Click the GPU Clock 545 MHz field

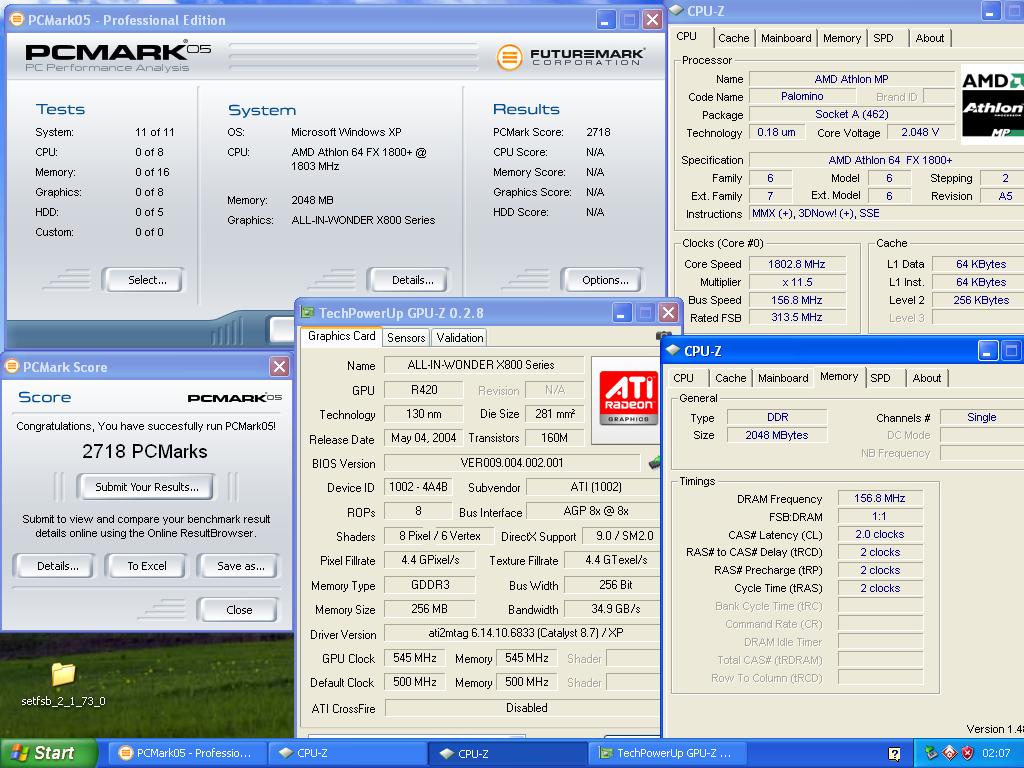[415, 658]
